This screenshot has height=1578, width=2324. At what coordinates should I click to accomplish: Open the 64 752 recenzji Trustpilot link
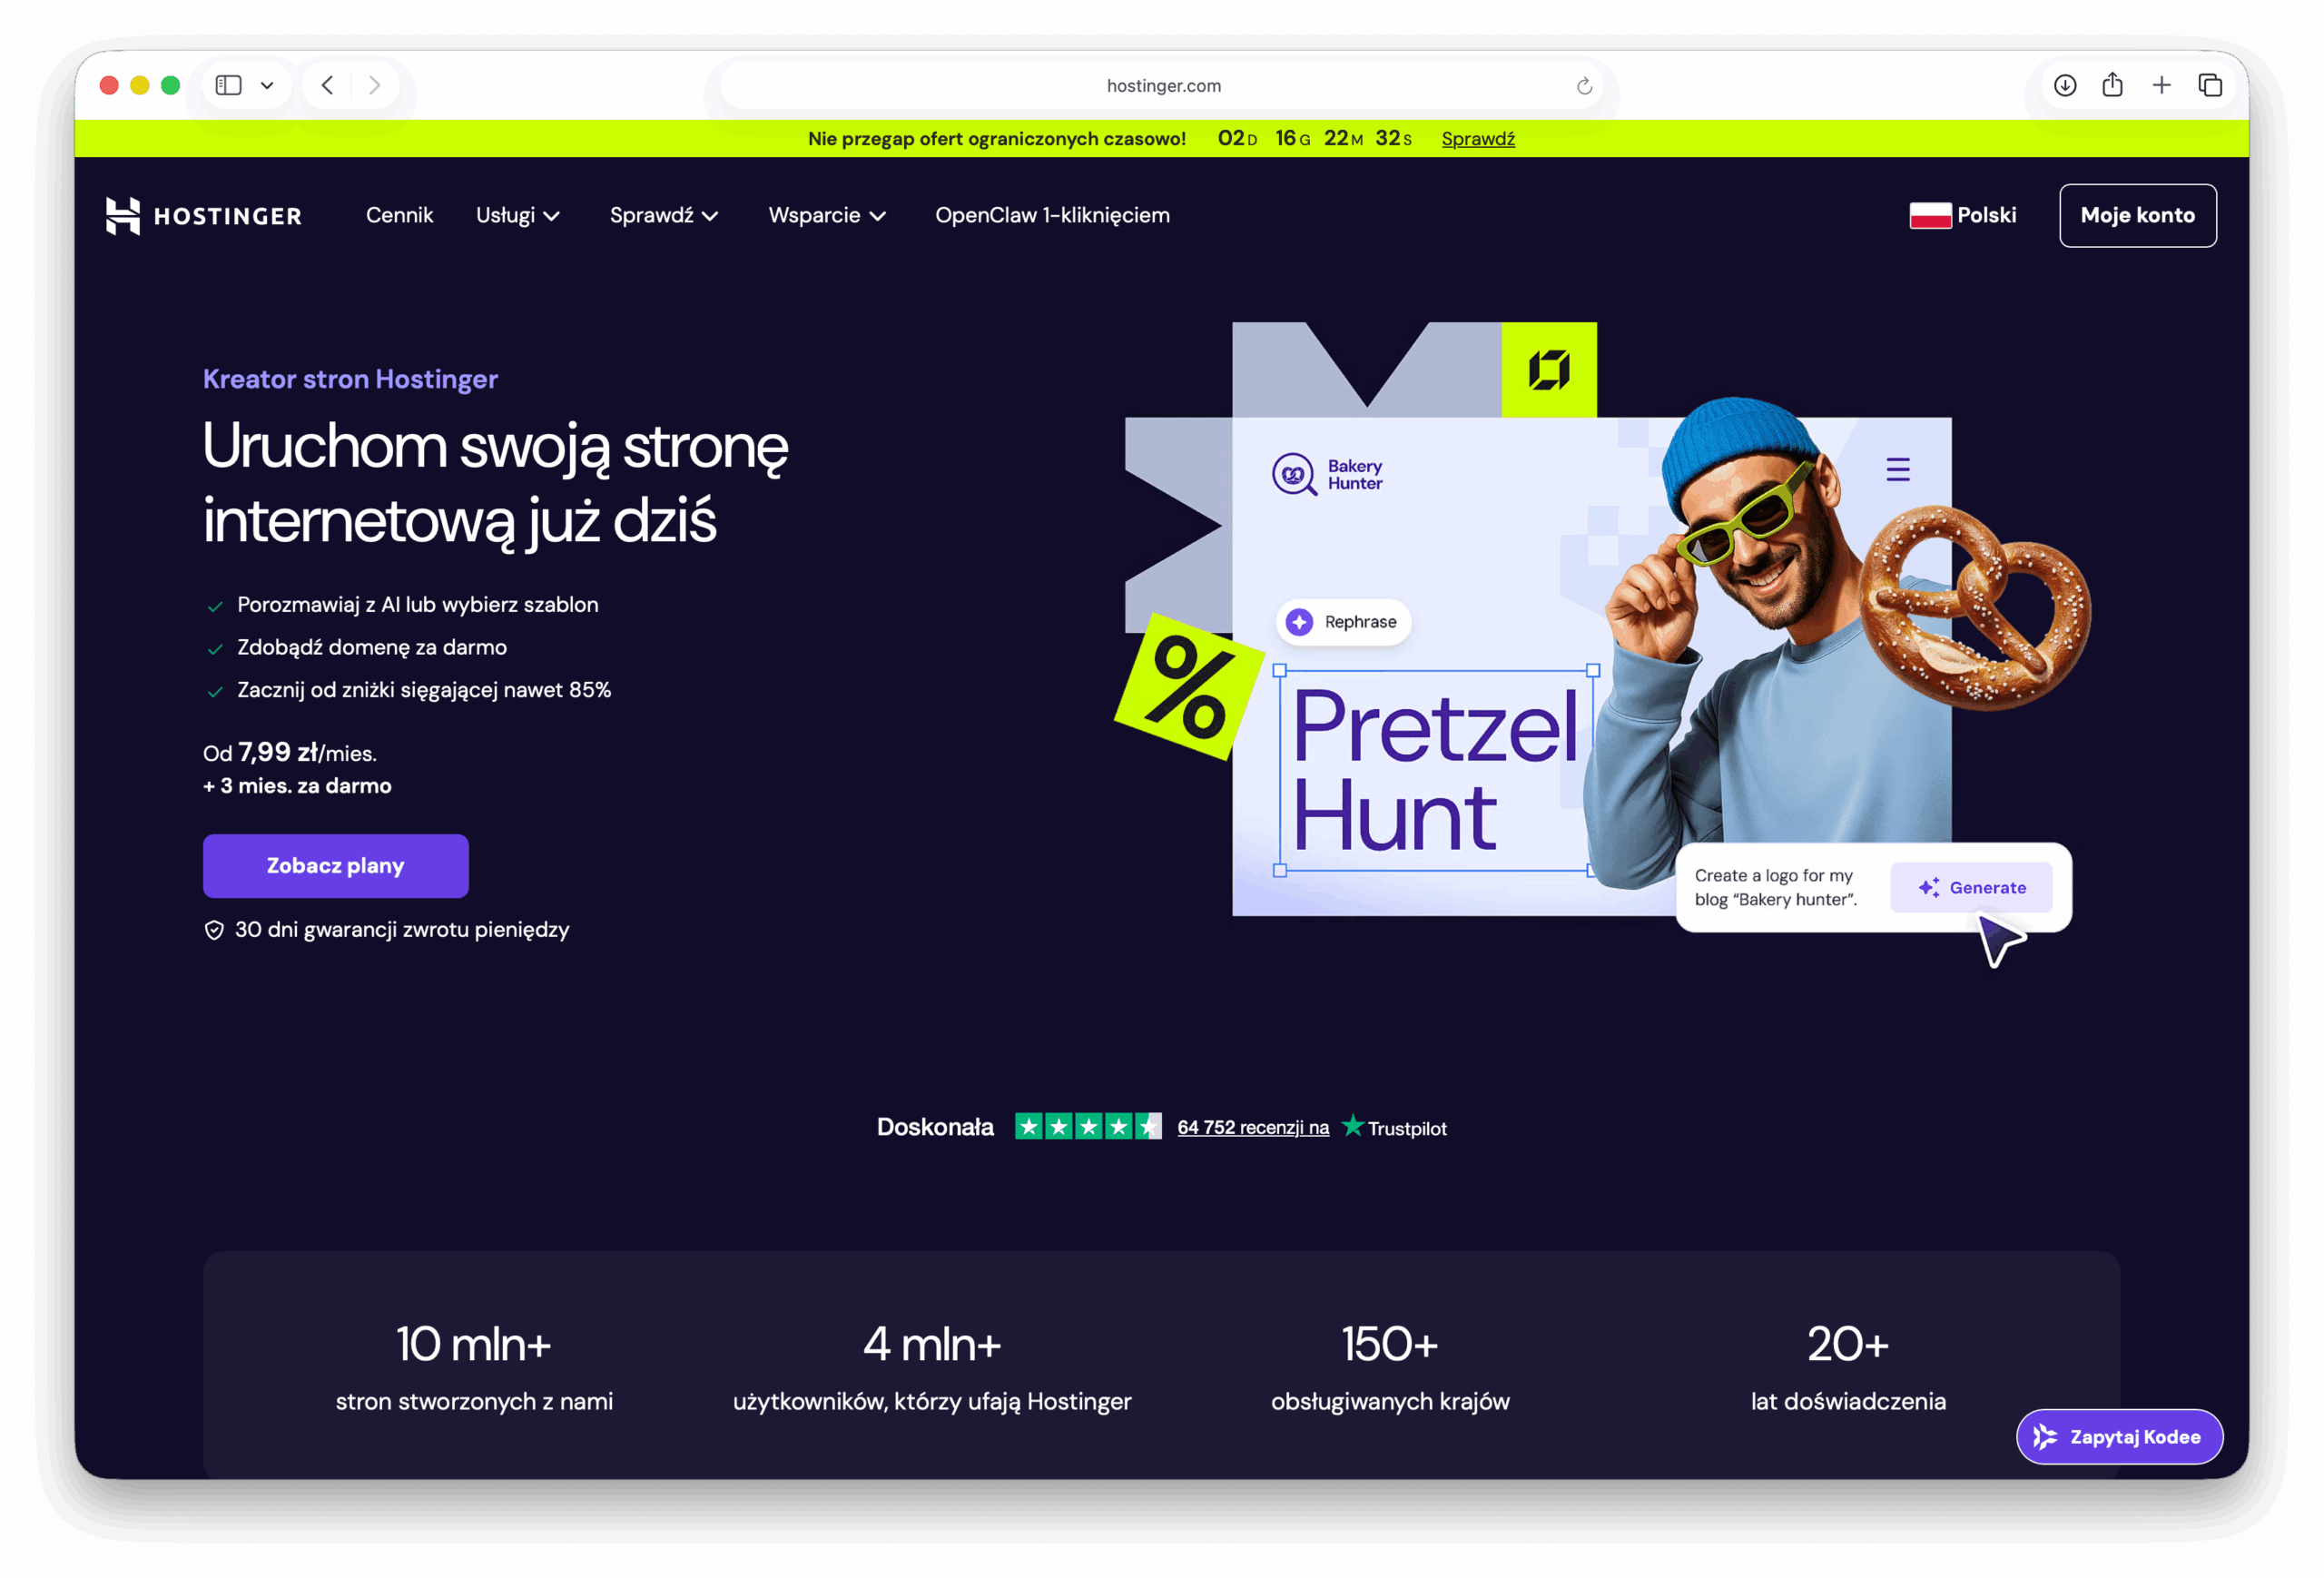coord(1252,1127)
